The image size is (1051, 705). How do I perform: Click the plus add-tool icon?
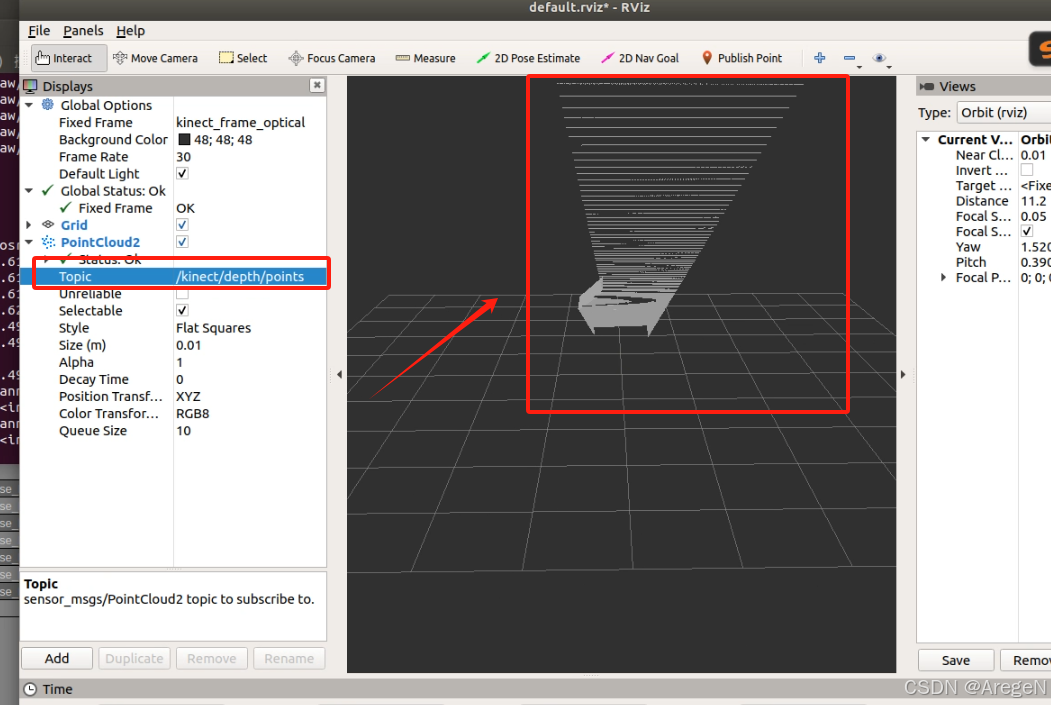[819, 58]
